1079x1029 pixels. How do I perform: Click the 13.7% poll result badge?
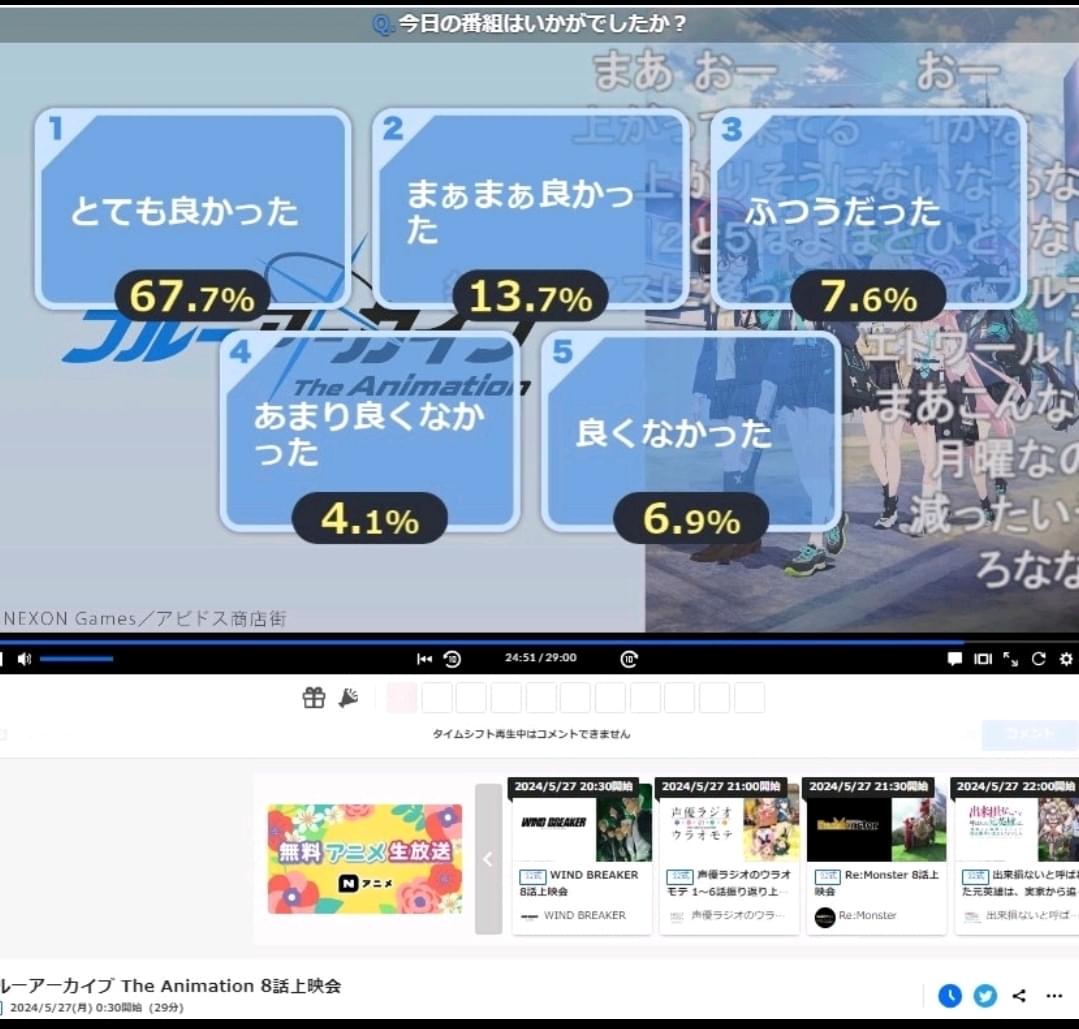pos(531,297)
